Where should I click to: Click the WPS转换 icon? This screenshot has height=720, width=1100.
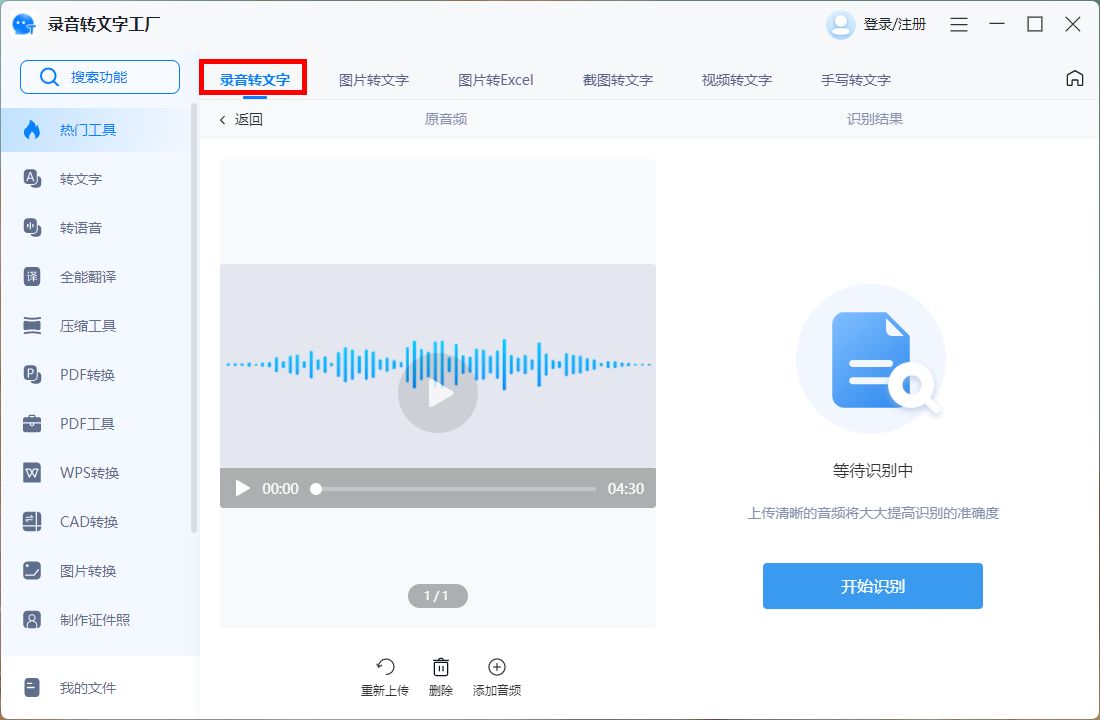pyautogui.click(x=32, y=472)
